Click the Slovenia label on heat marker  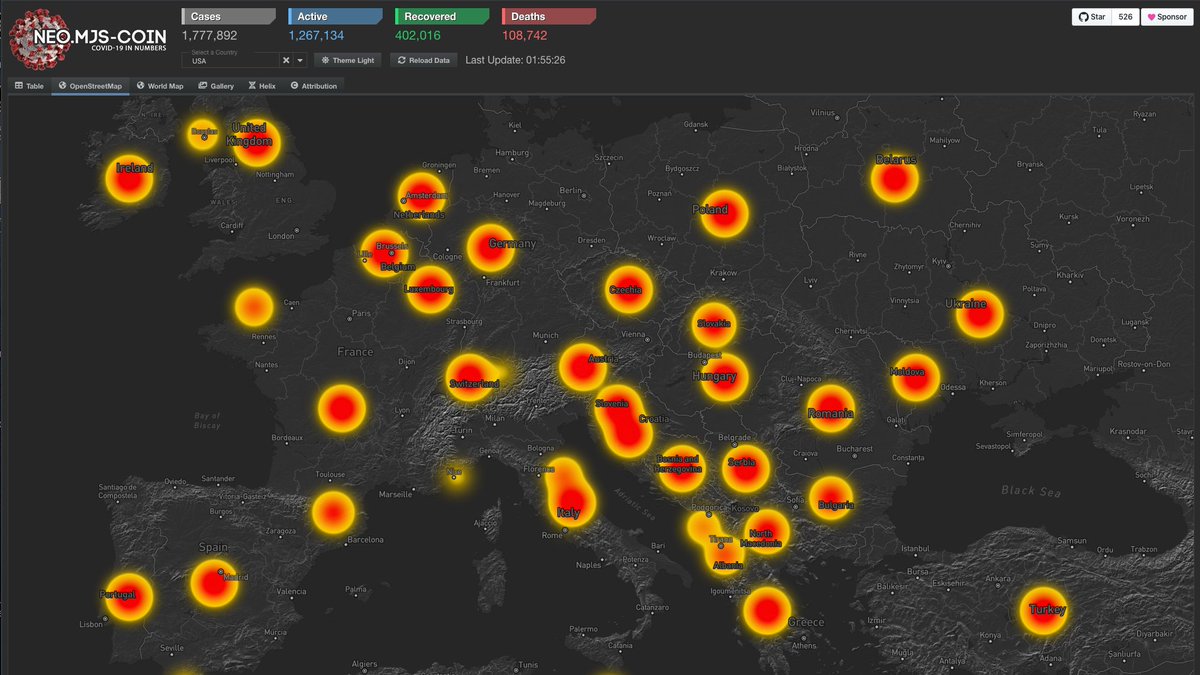coord(610,403)
